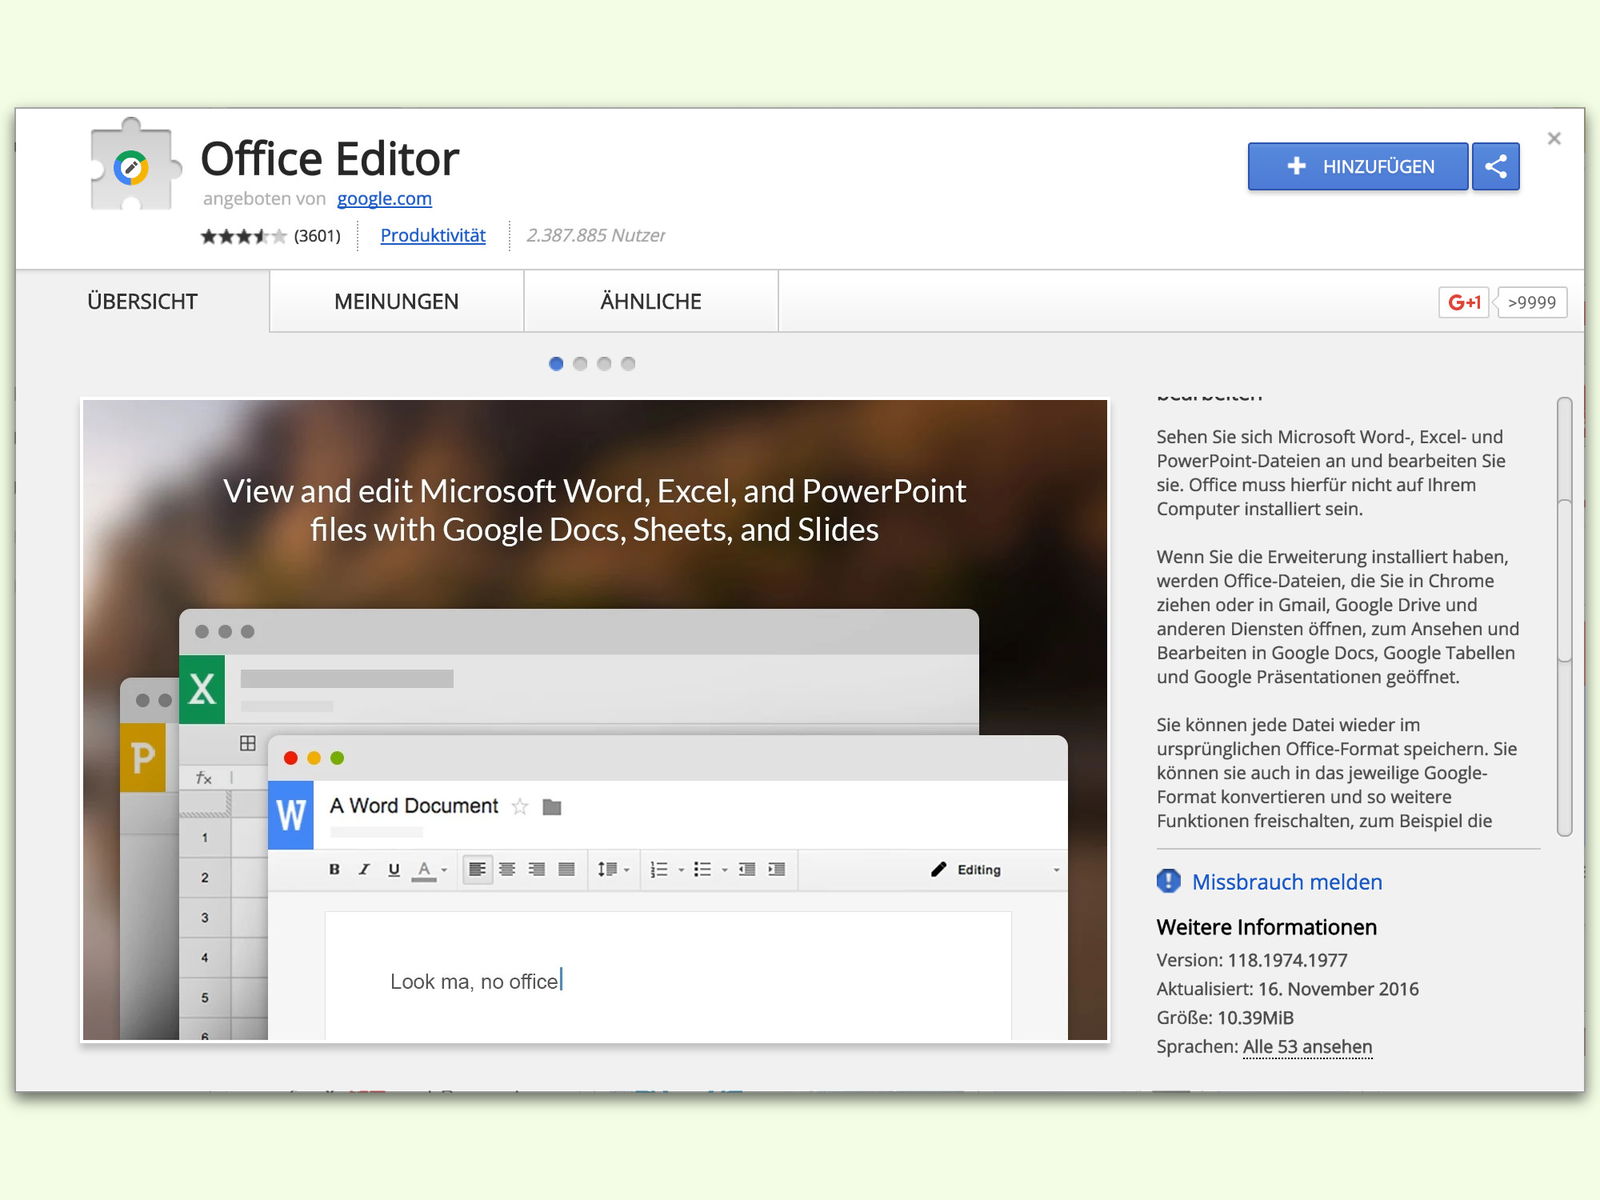Select right align in the preview toolbar
1600x1200 pixels.
click(537, 870)
